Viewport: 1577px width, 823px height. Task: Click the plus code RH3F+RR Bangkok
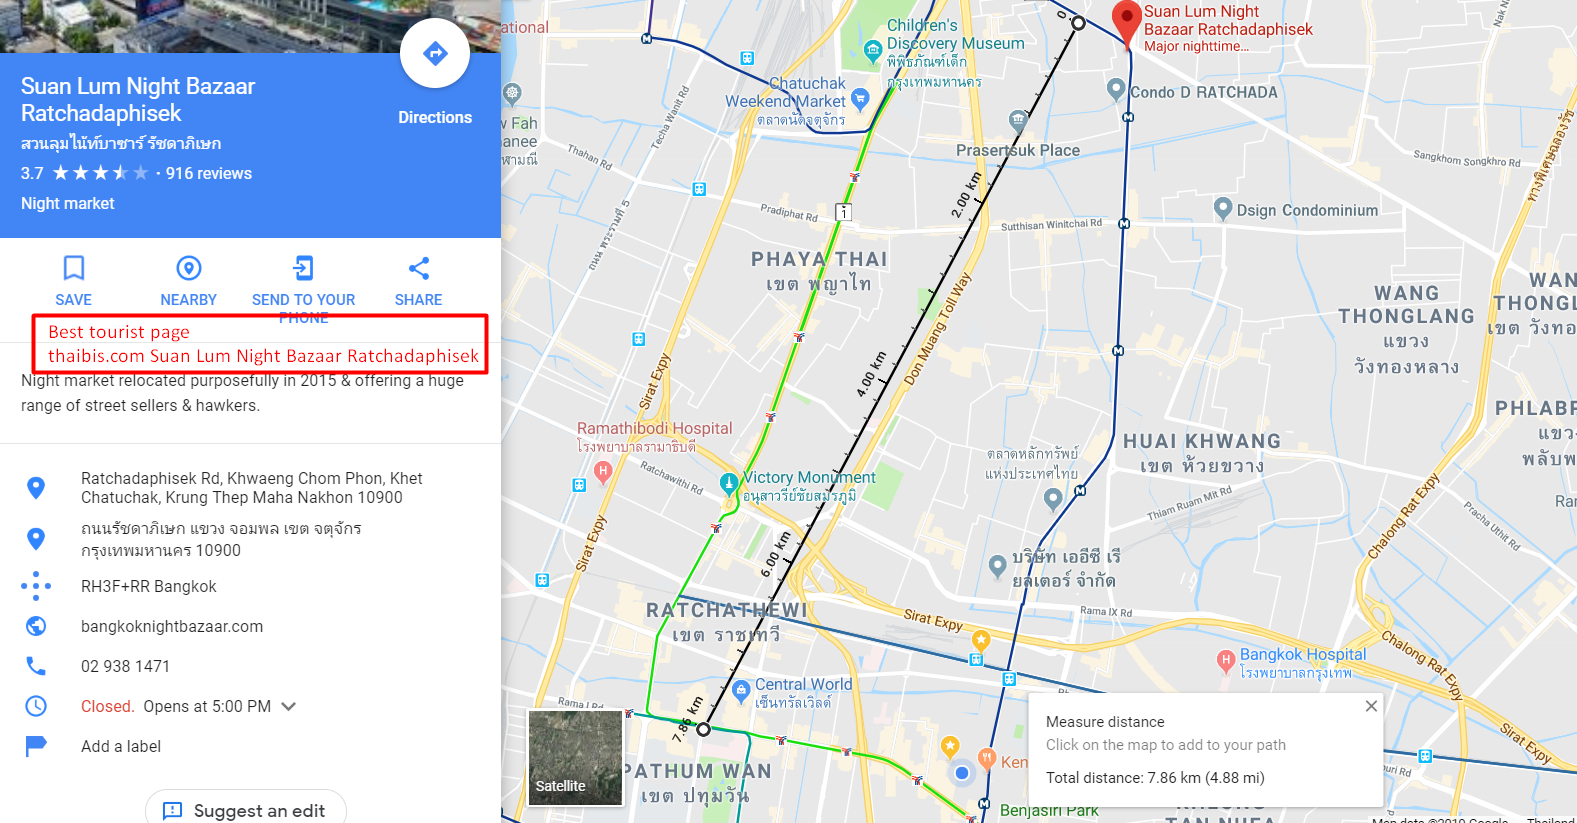click(x=148, y=586)
